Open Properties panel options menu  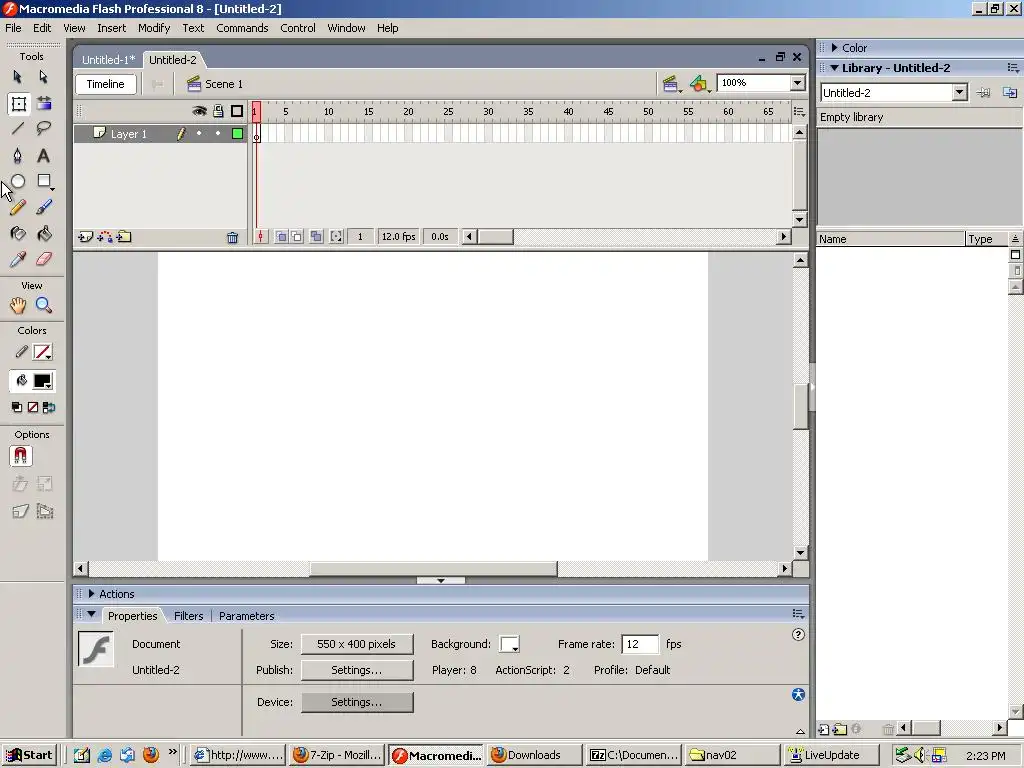[x=798, y=614]
